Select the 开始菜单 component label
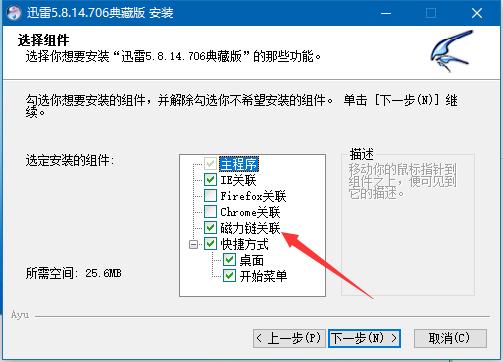Image resolution: width=503 pixels, height=362 pixels. (x=263, y=276)
